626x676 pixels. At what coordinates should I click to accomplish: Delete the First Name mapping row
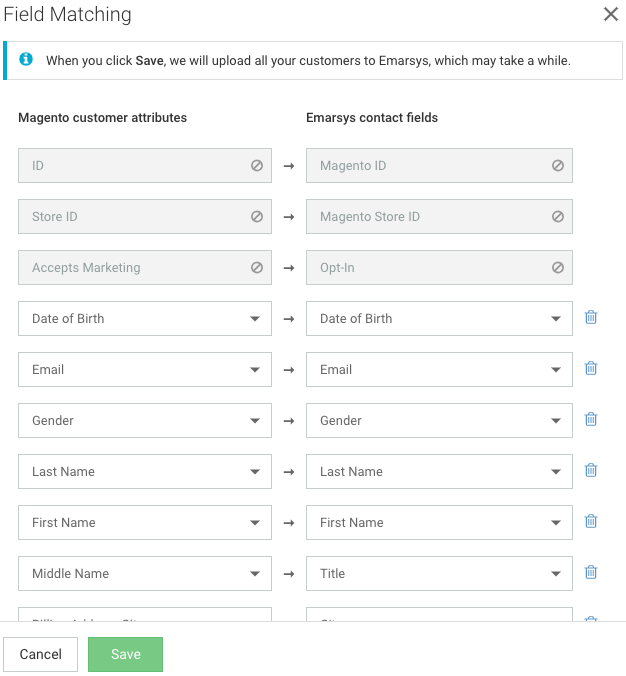591,521
